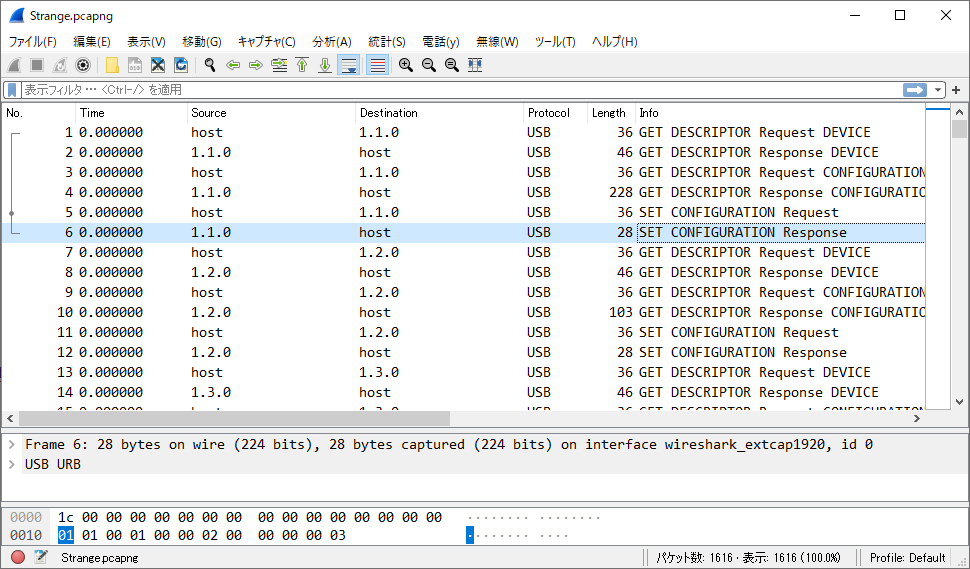Click the expert information red circle icon

[x=18, y=557]
